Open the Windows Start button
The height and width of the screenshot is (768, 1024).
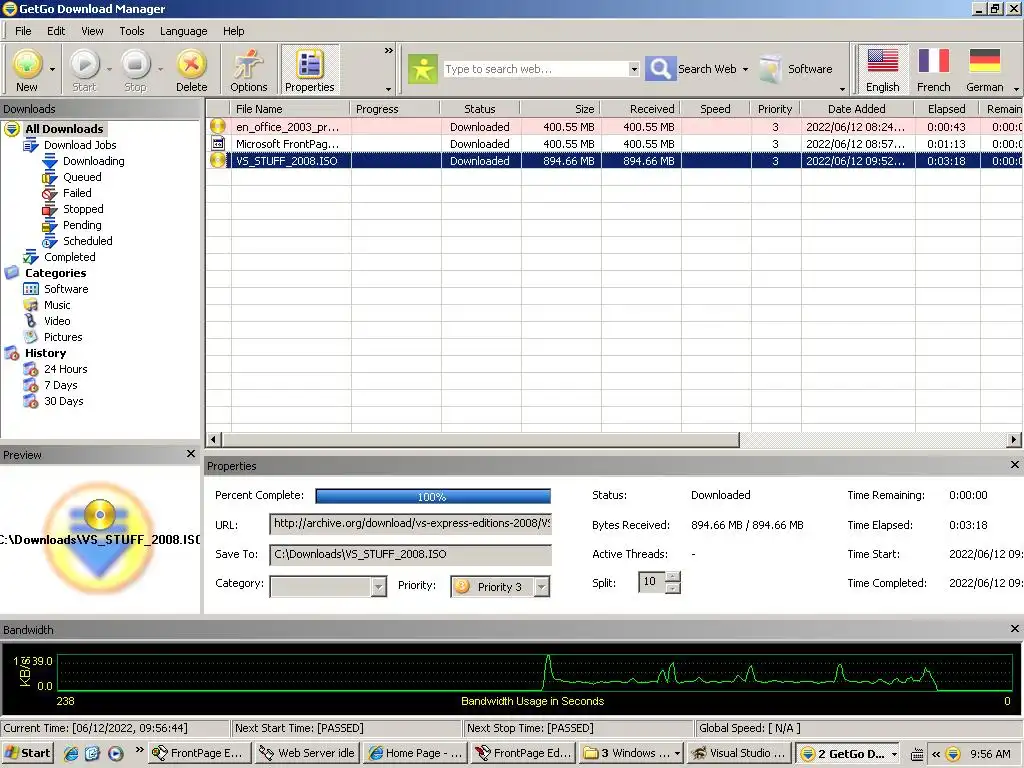(x=27, y=753)
